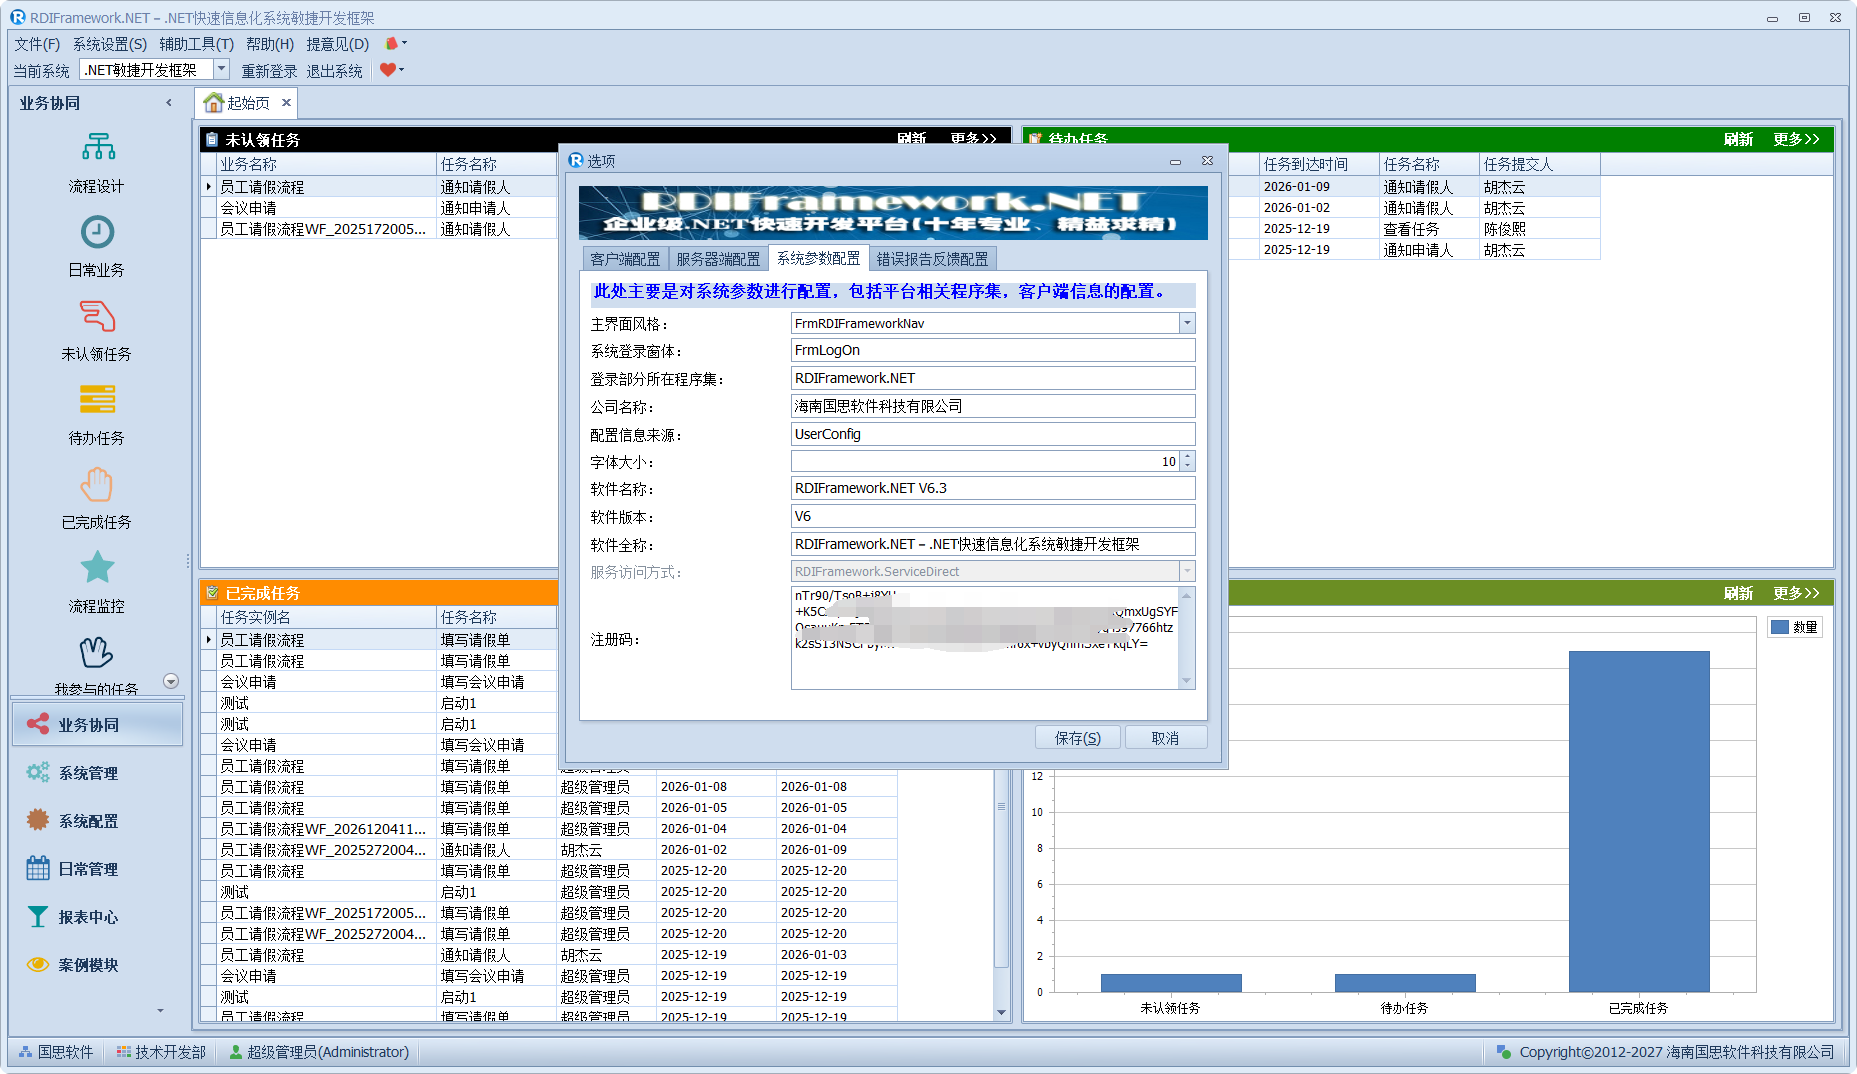Screen dimensions: 1857x1074
Task: Click the 公司名称 input field
Action: (x=992, y=406)
